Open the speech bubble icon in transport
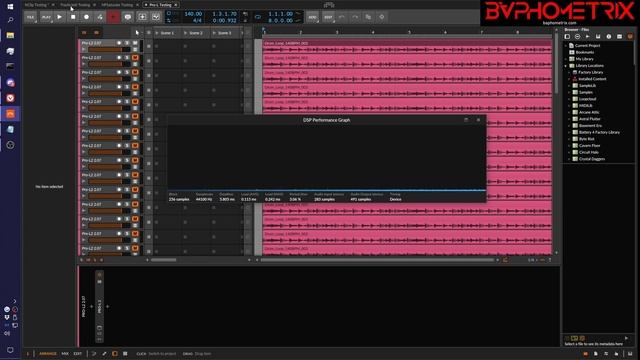640x360 pixels. tap(128, 17)
